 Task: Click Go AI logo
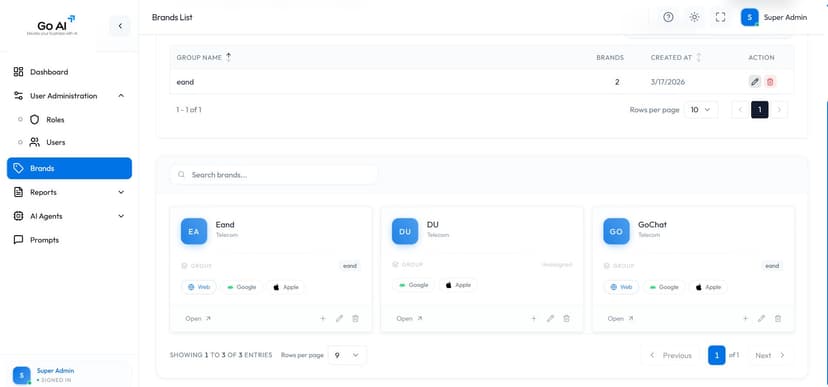pyautogui.click(x=53, y=25)
